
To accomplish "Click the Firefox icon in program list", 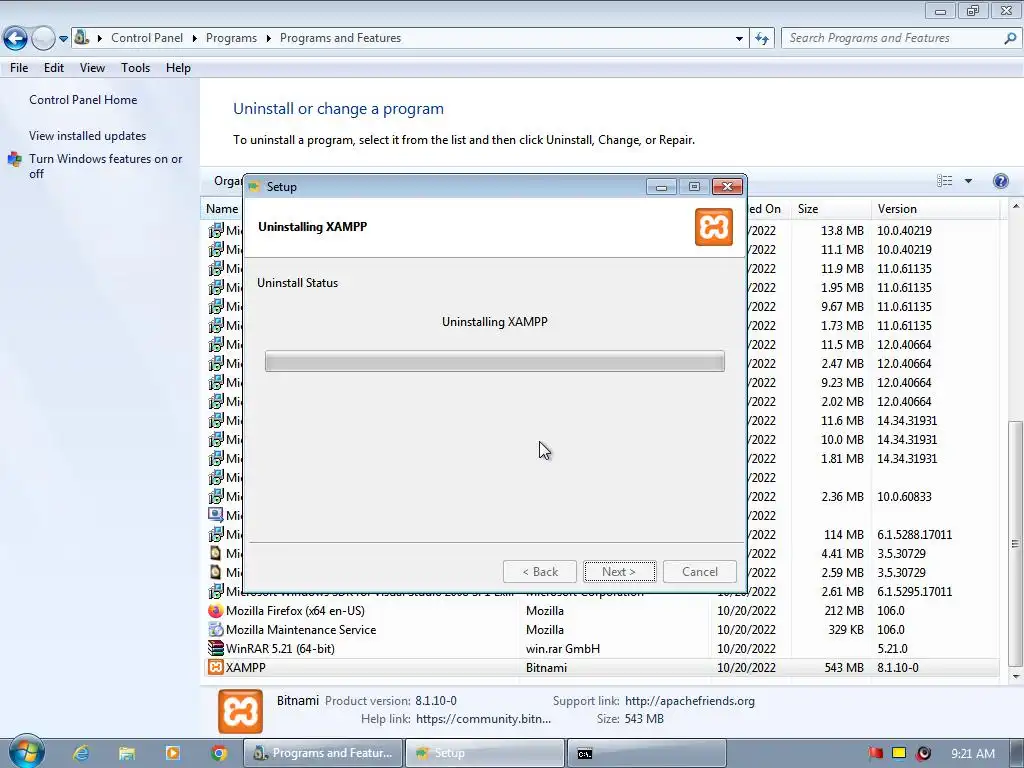I will click(x=215, y=611).
